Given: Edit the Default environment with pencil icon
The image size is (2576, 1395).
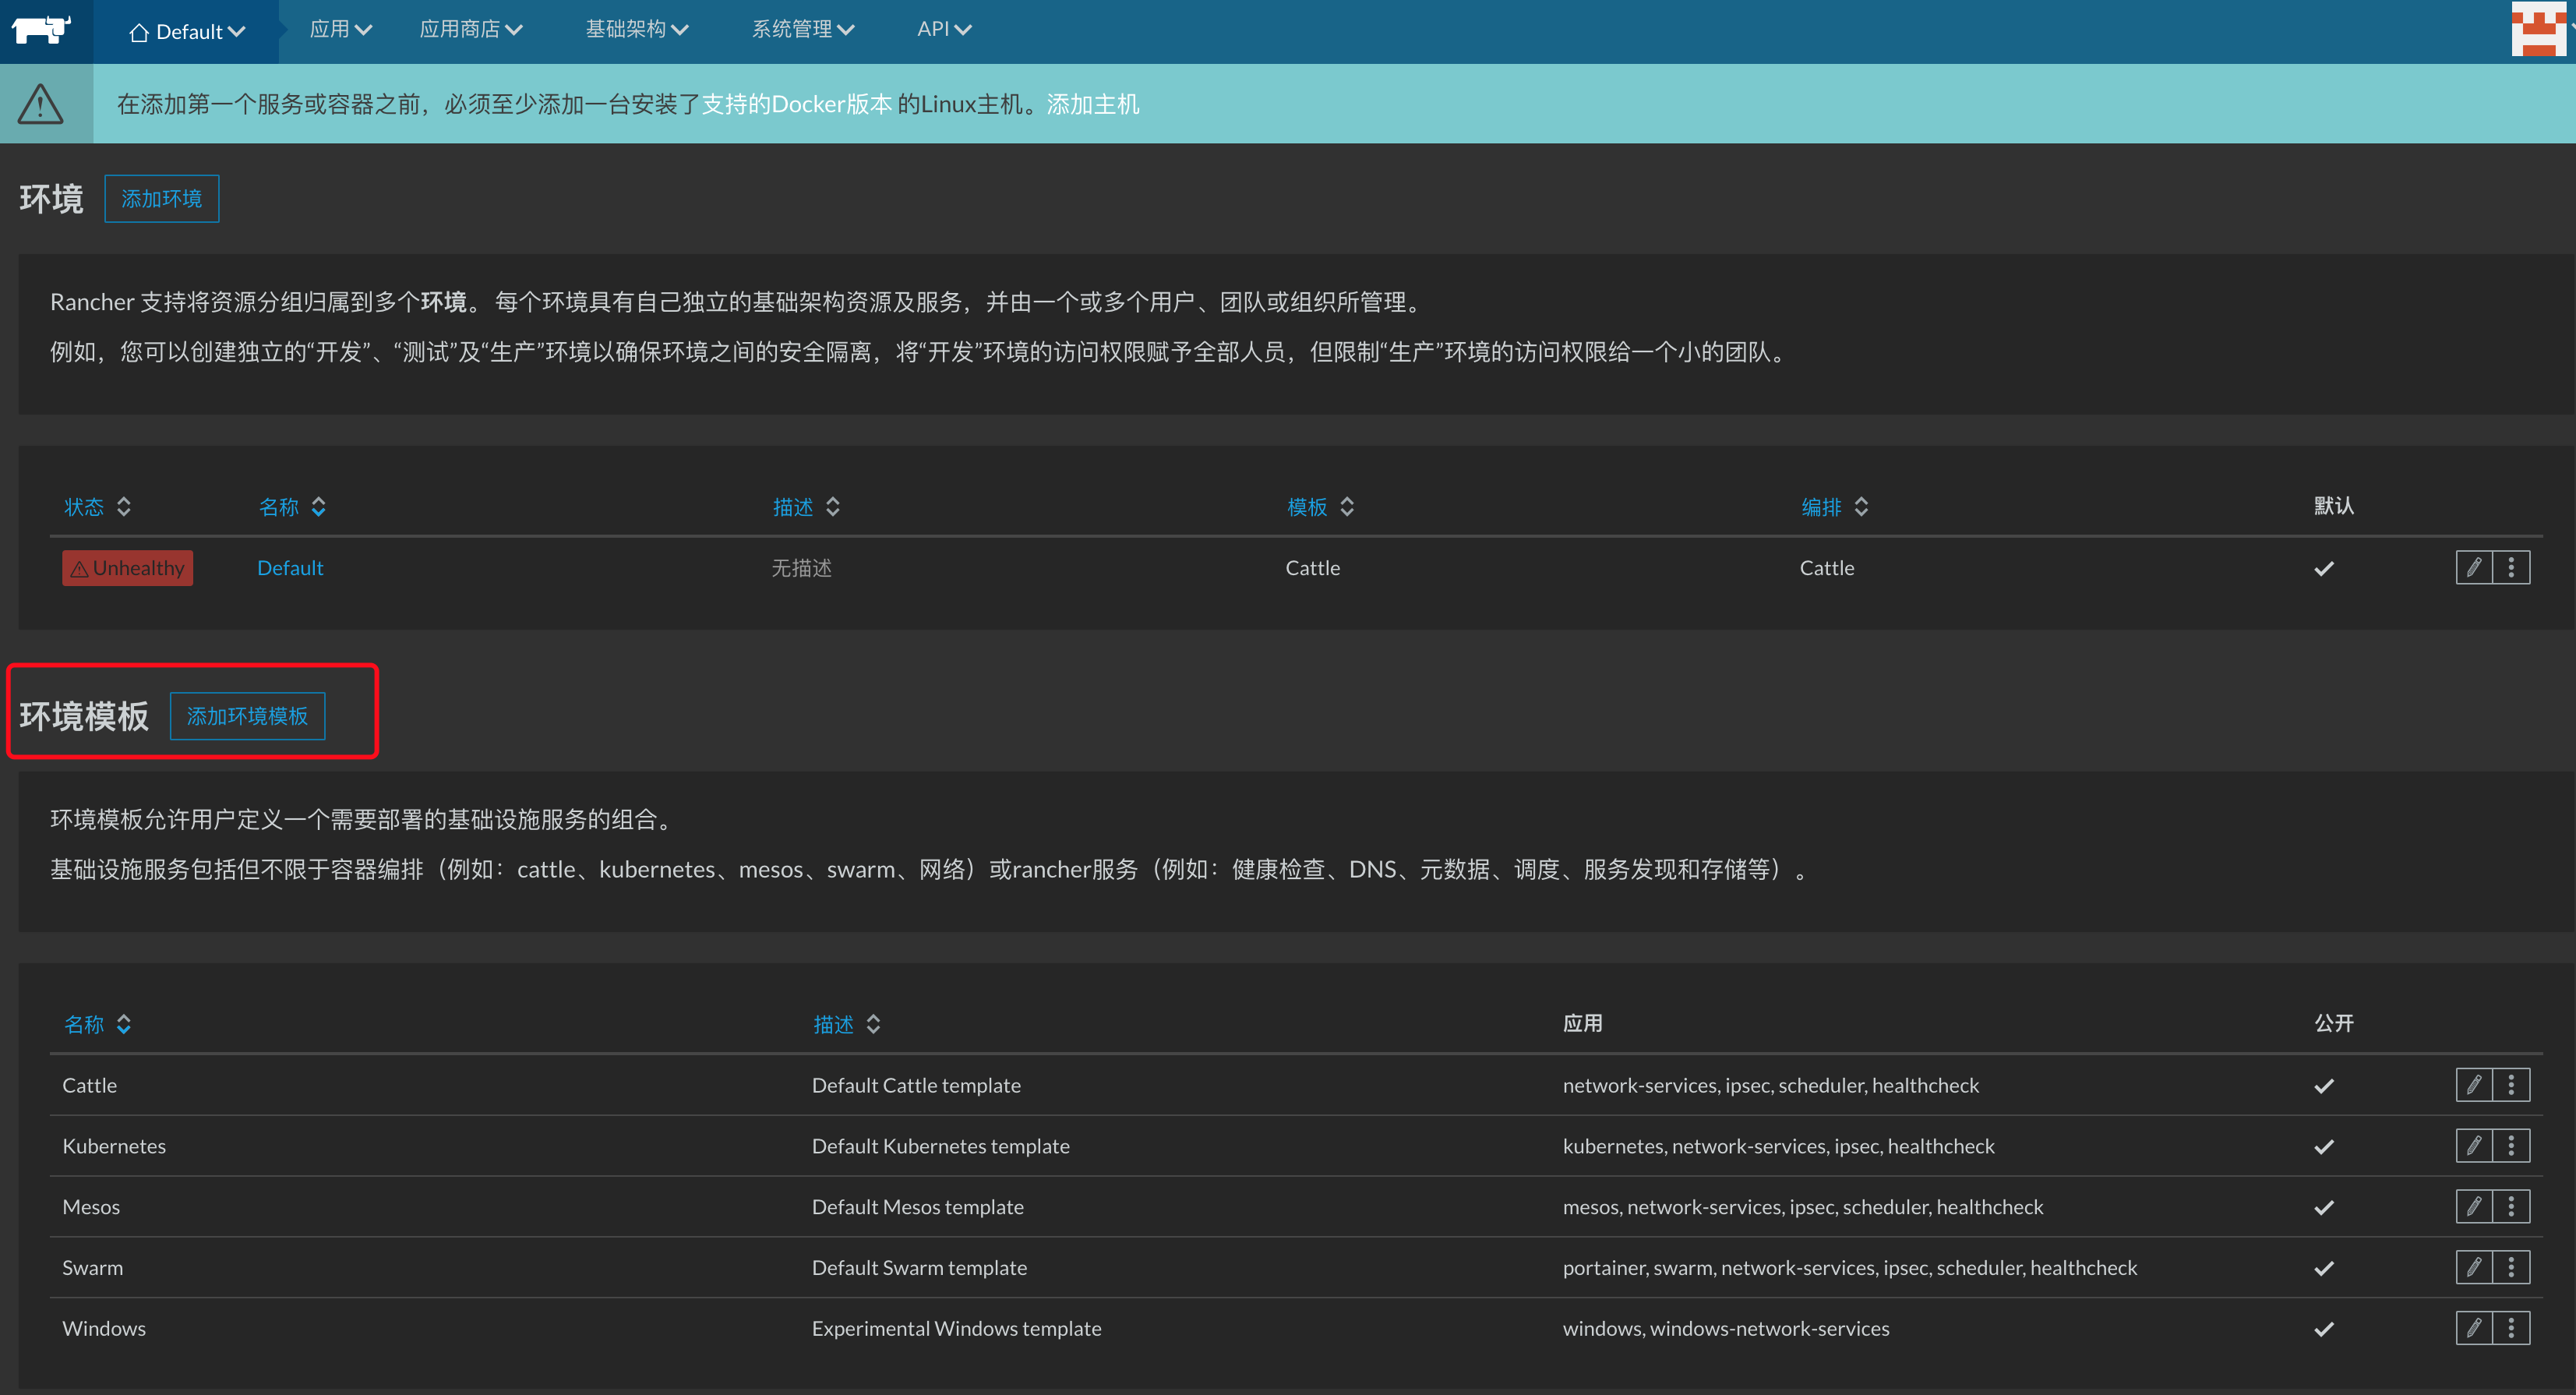Looking at the screenshot, I should pos(2473,568).
